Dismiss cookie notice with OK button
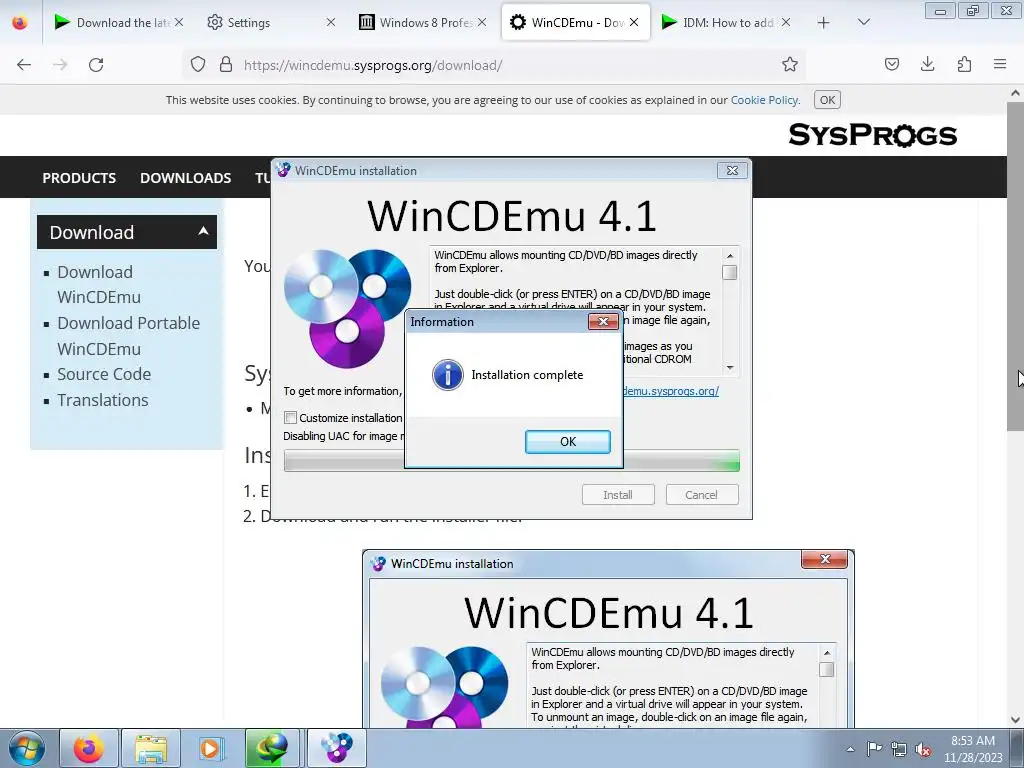 pyautogui.click(x=827, y=100)
